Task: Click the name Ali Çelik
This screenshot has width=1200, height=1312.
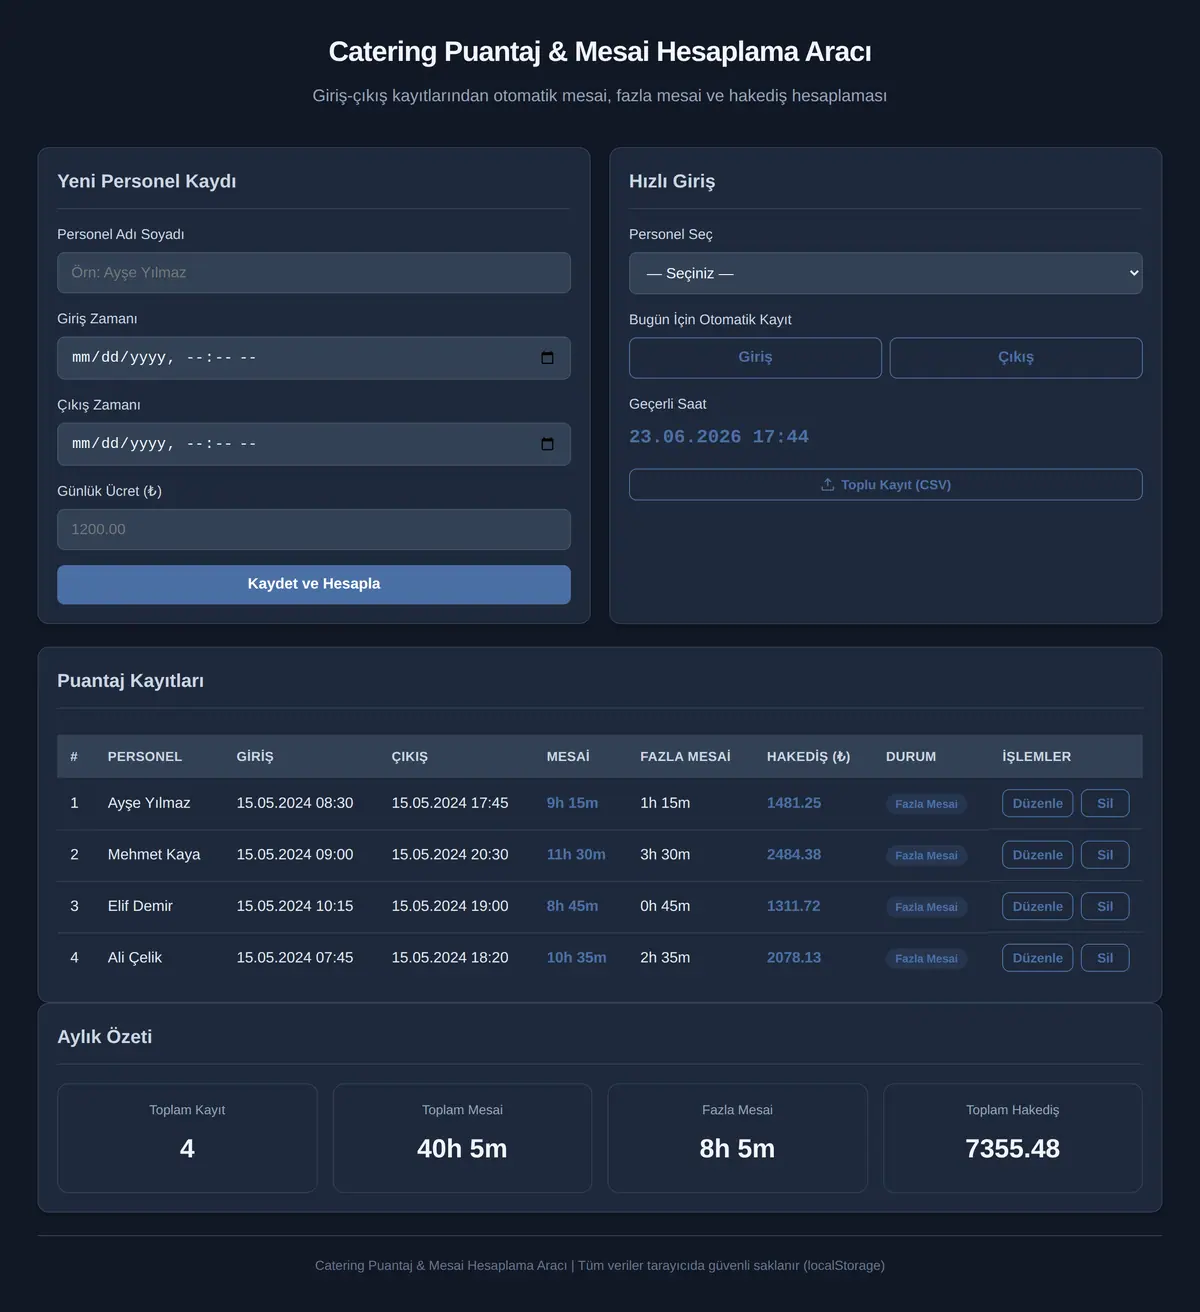Action: [135, 957]
